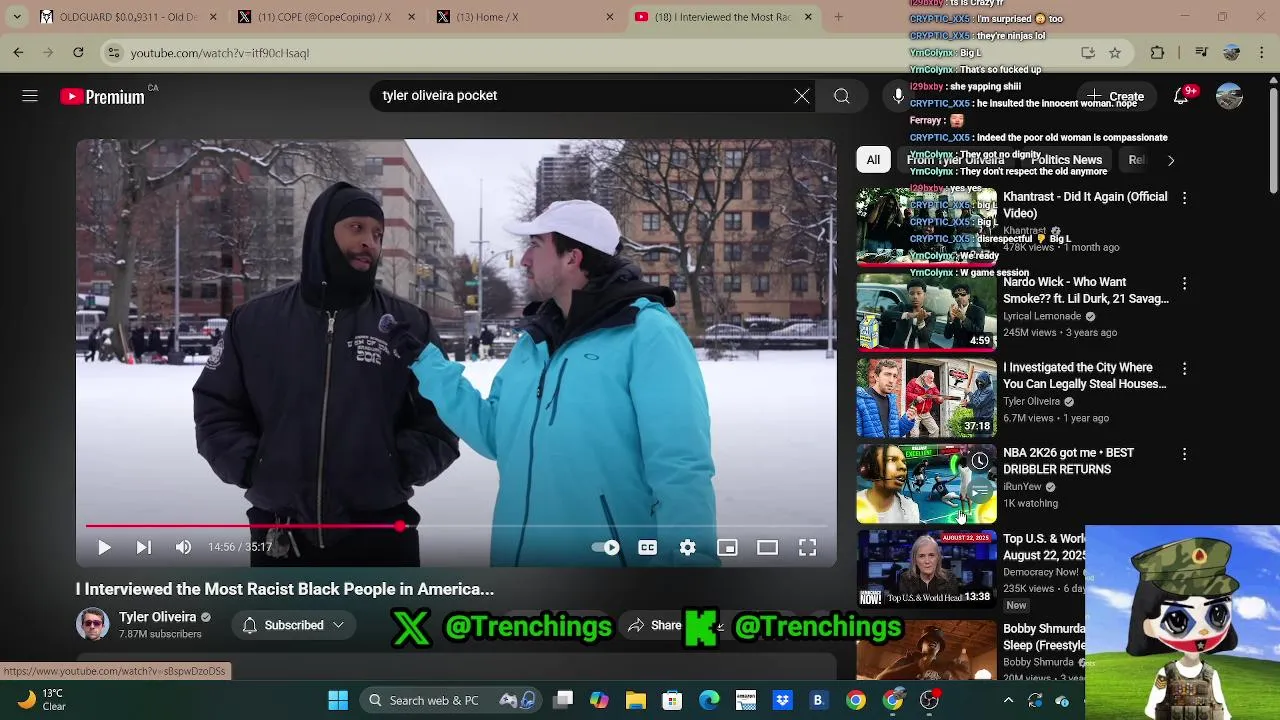
Task: Open Chrome tab search dropdown arrow
Action: click(16, 17)
